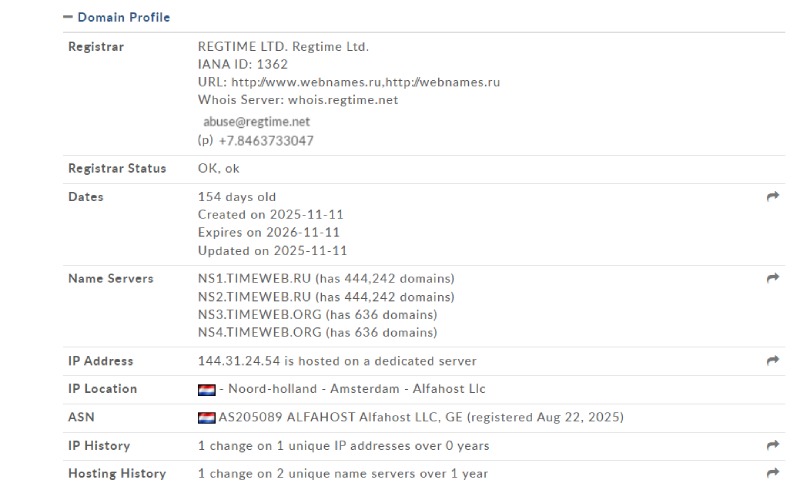
Task: Click the arrow icon in Dates row
Action: click(772, 197)
